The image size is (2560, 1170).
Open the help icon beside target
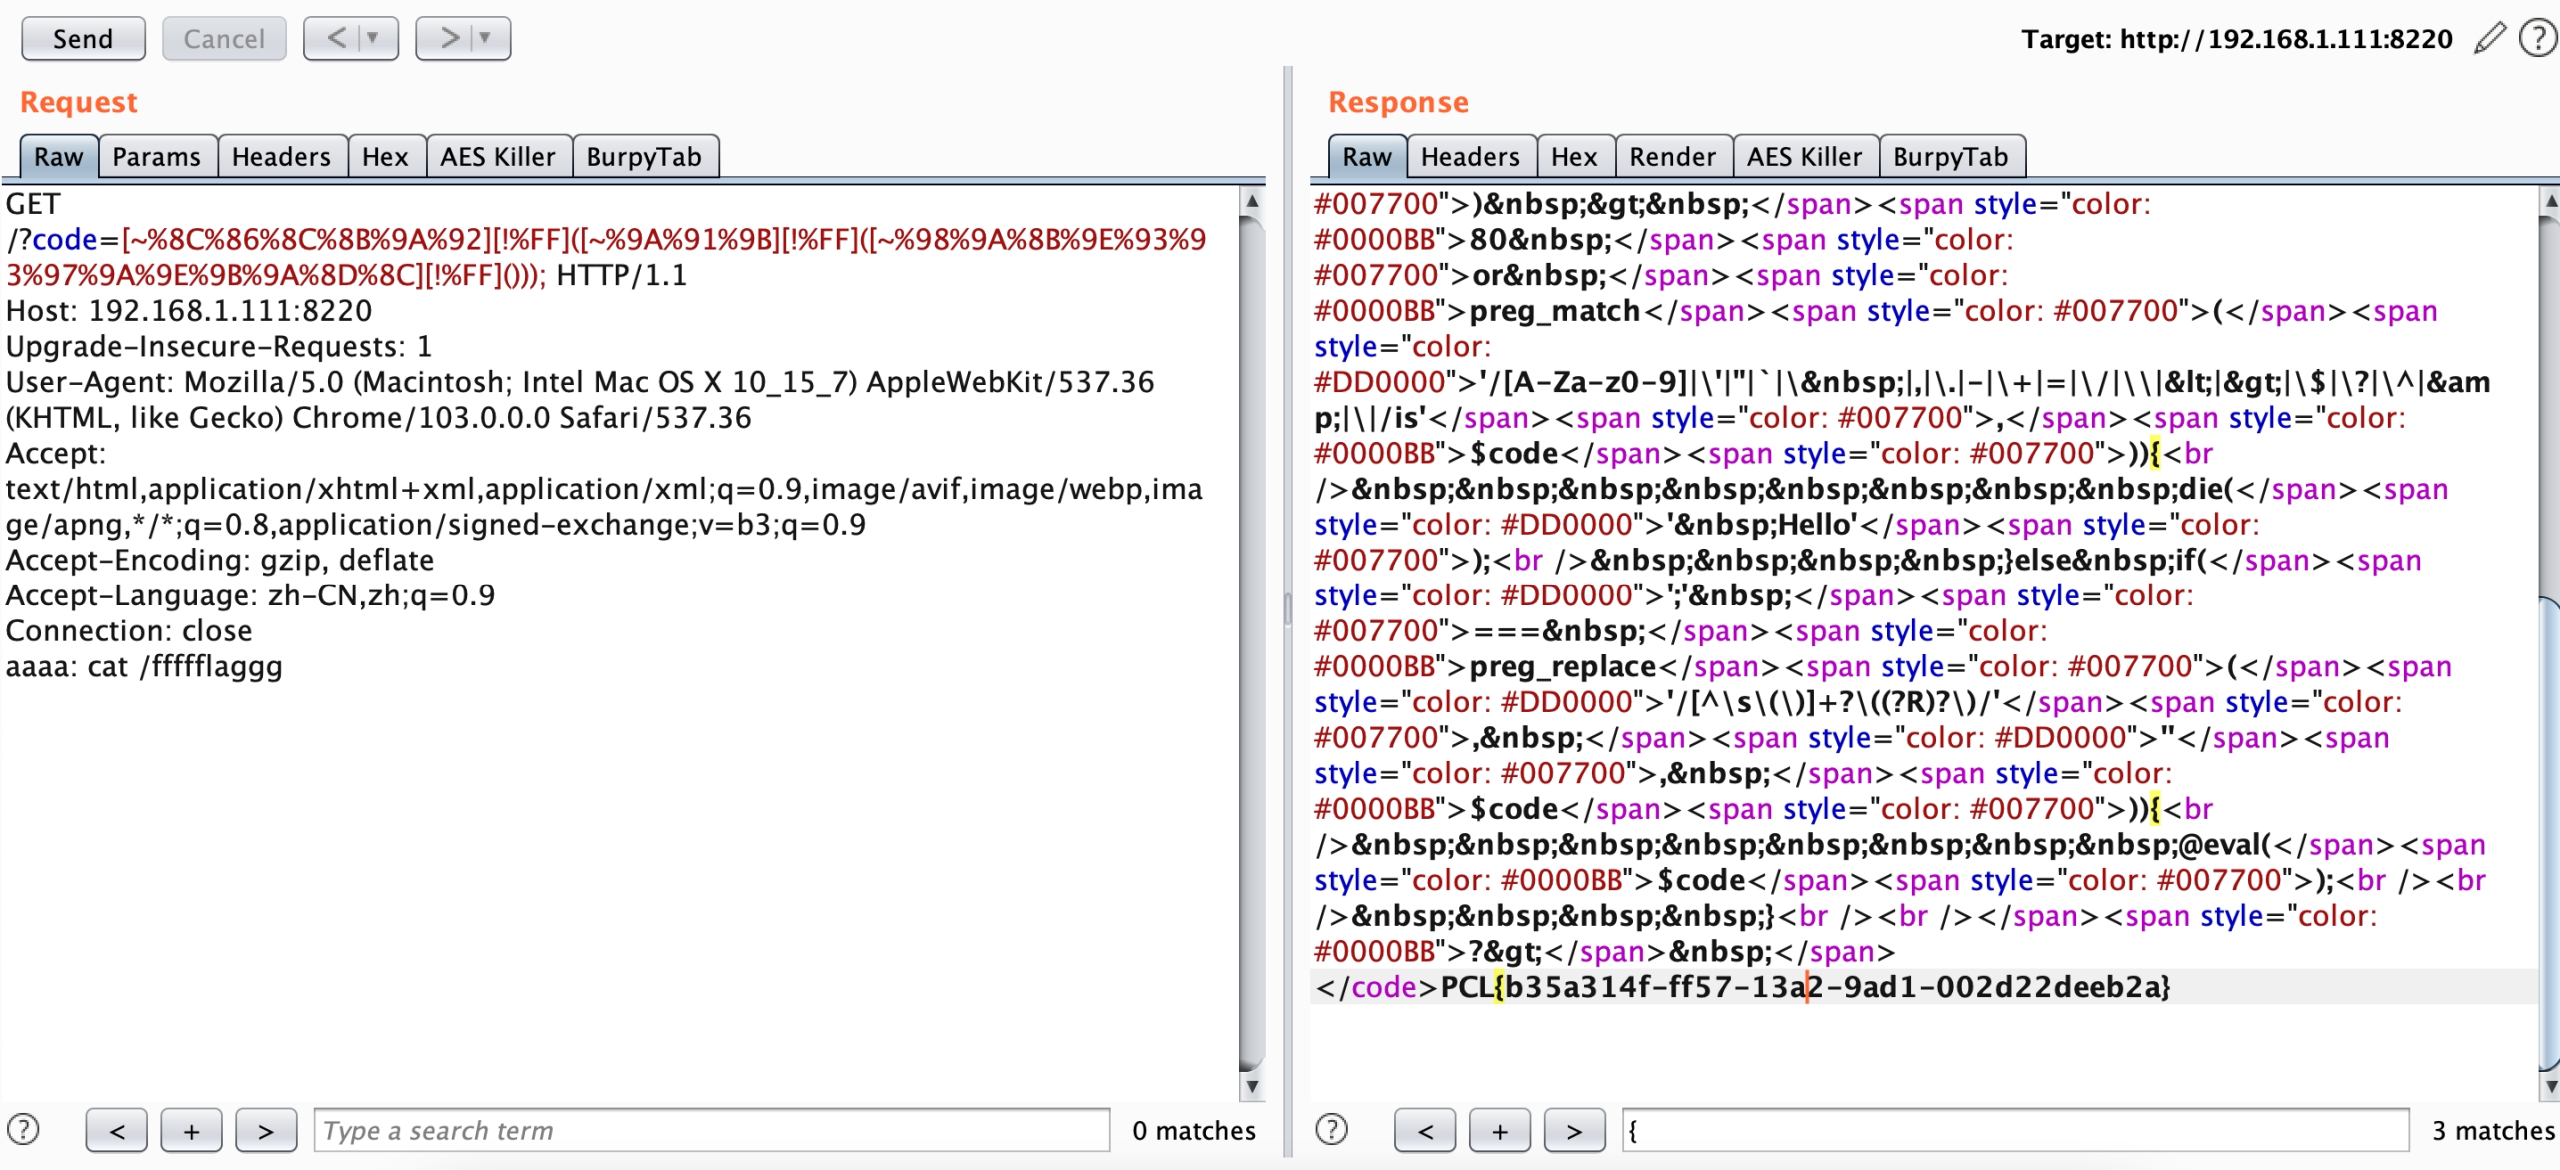(2537, 38)
